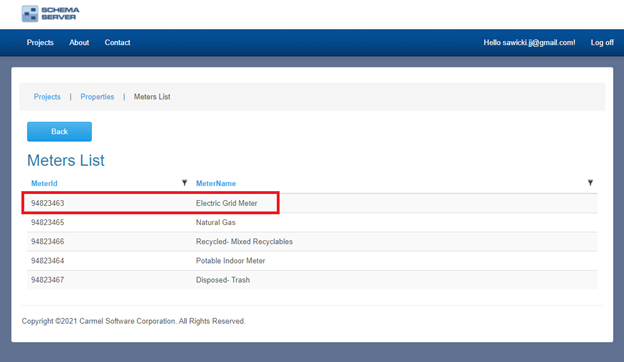Open the MeterId column filter icon
624x362 pixels.
click(x=184, y=183)
